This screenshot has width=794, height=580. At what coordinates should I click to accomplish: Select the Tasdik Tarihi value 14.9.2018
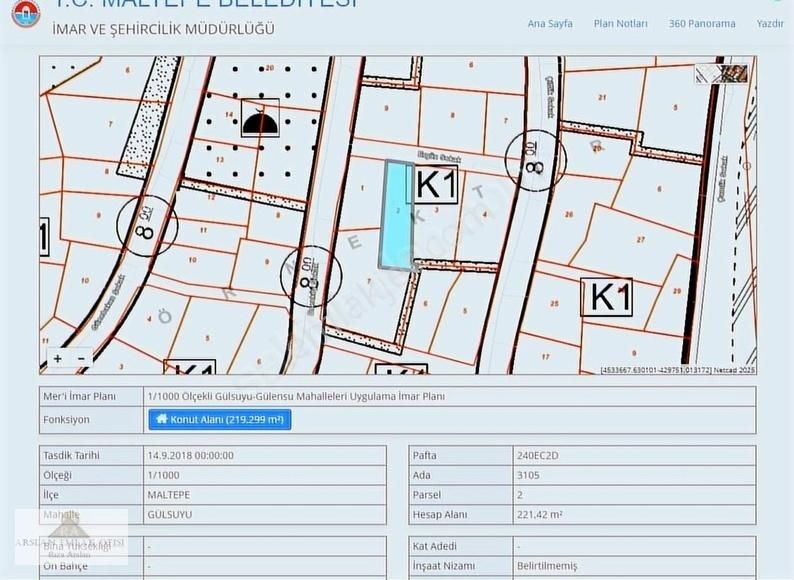(190, 455)
